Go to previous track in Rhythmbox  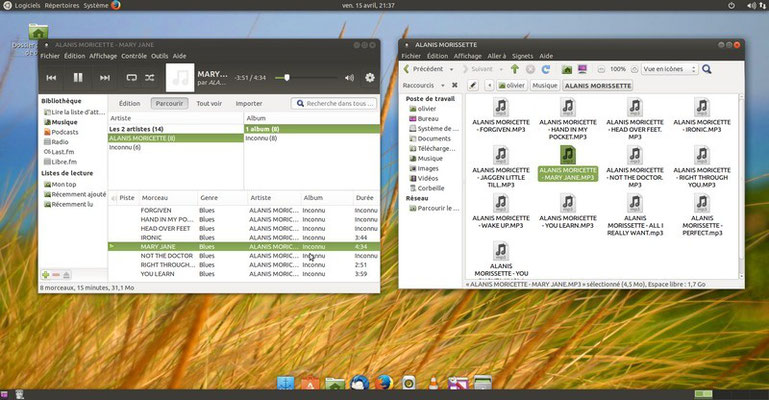click(x=51, y=77)
